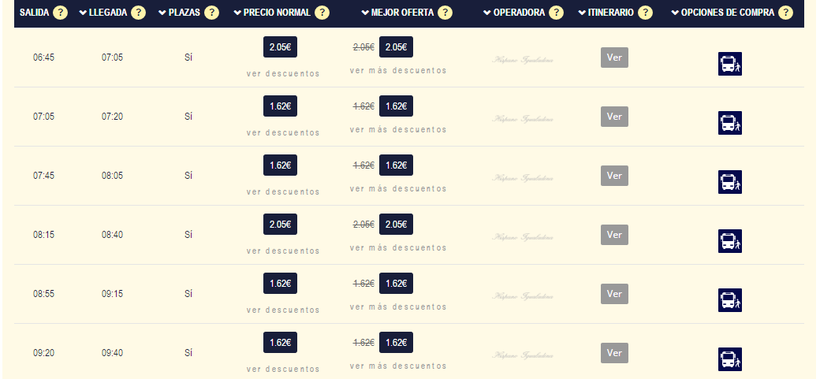Select the 1.62€ best offer at 09:20
The image size is (820, 379).
(396, 342)
